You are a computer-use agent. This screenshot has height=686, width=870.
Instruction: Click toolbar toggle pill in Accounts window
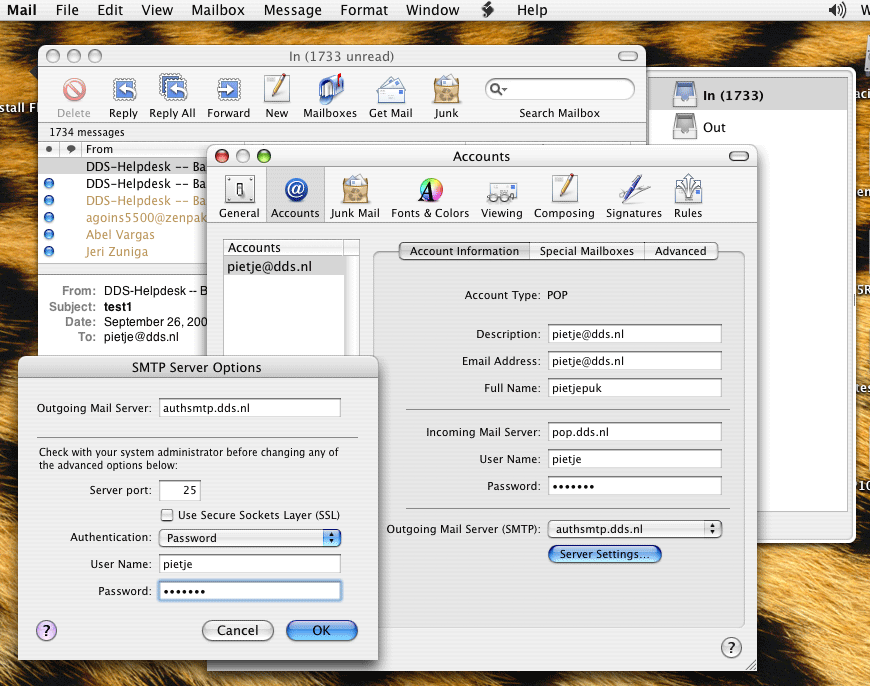pyautogui.click(x=739, y=157)
